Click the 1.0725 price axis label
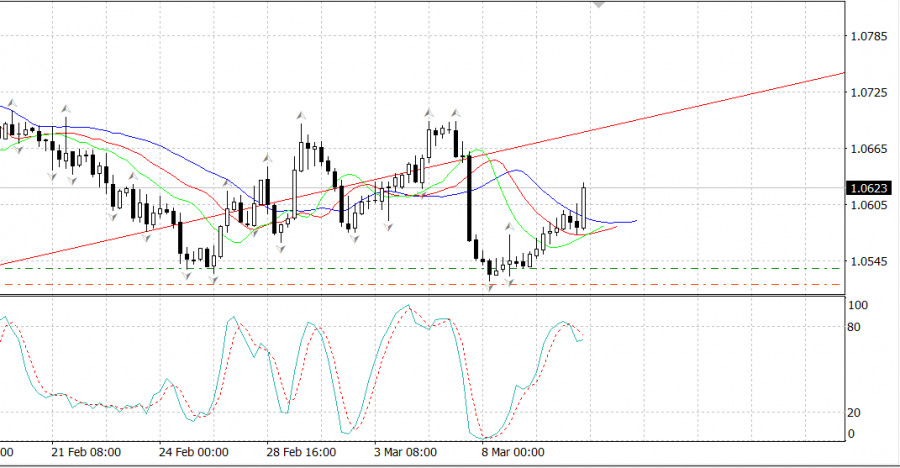 coord(868,93)
